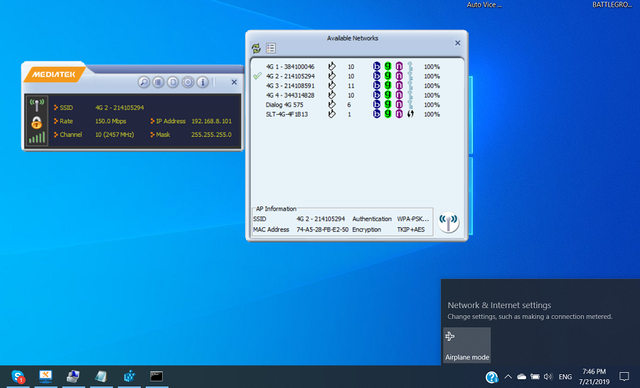Viewport: 640px width, 388px height.
Task: Open the Action Center notifications icon
Action: tap(624, 376)
